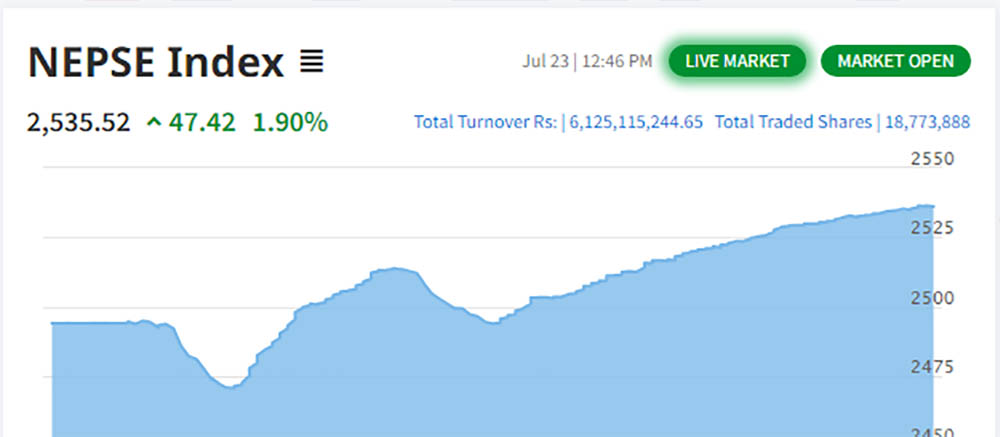
Task: Click the latest data point at chart's right end
Action: coord(931,206)
